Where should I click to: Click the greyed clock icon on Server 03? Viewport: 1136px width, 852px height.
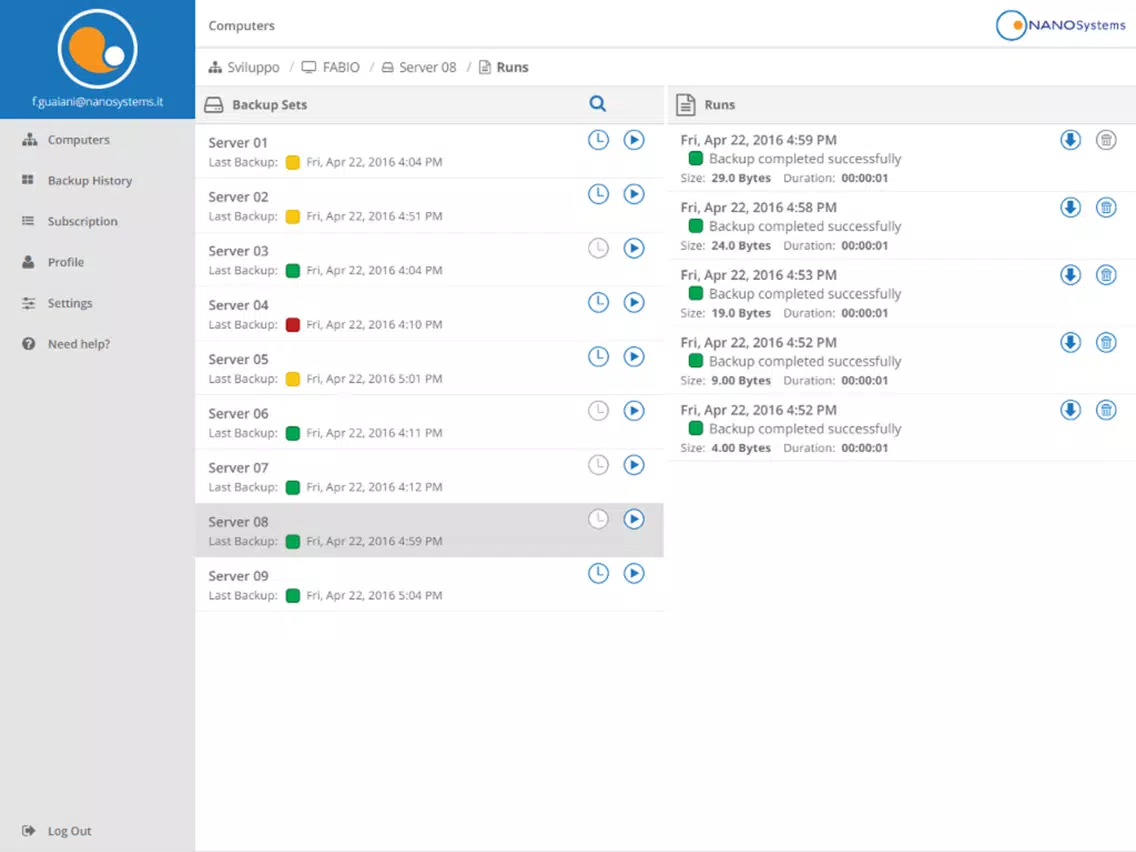(x=598, y=248)
